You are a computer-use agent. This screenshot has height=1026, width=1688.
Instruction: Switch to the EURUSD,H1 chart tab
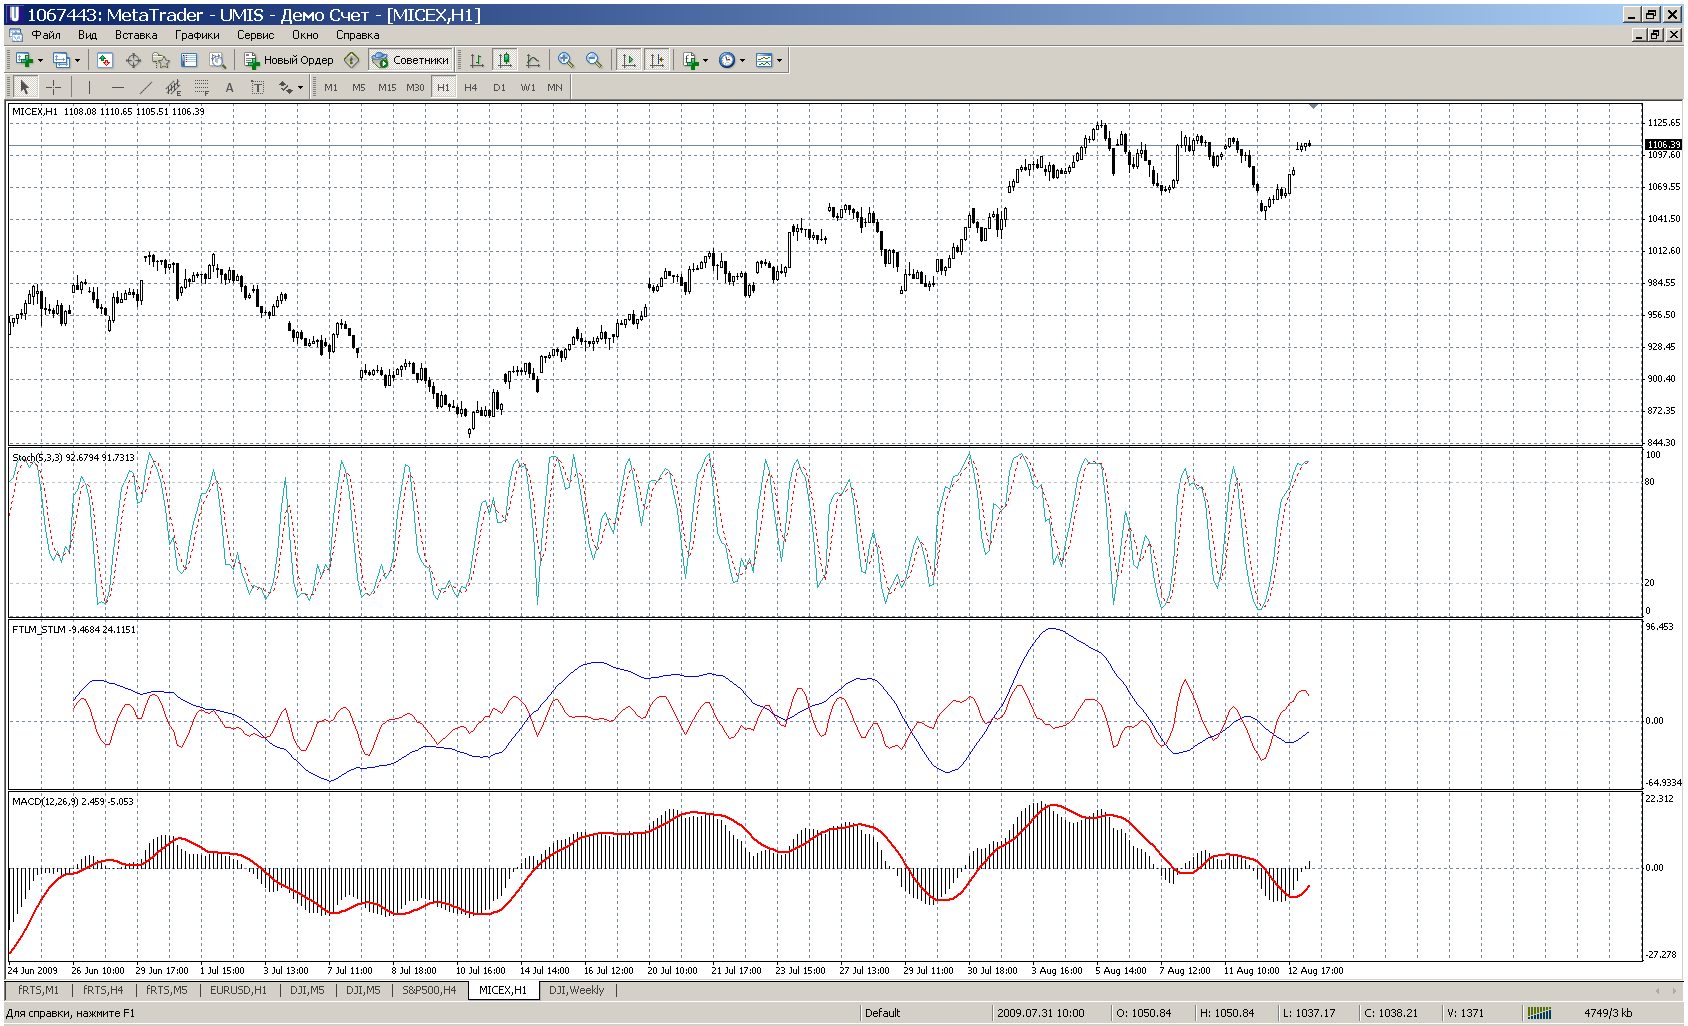pos(238,990)
